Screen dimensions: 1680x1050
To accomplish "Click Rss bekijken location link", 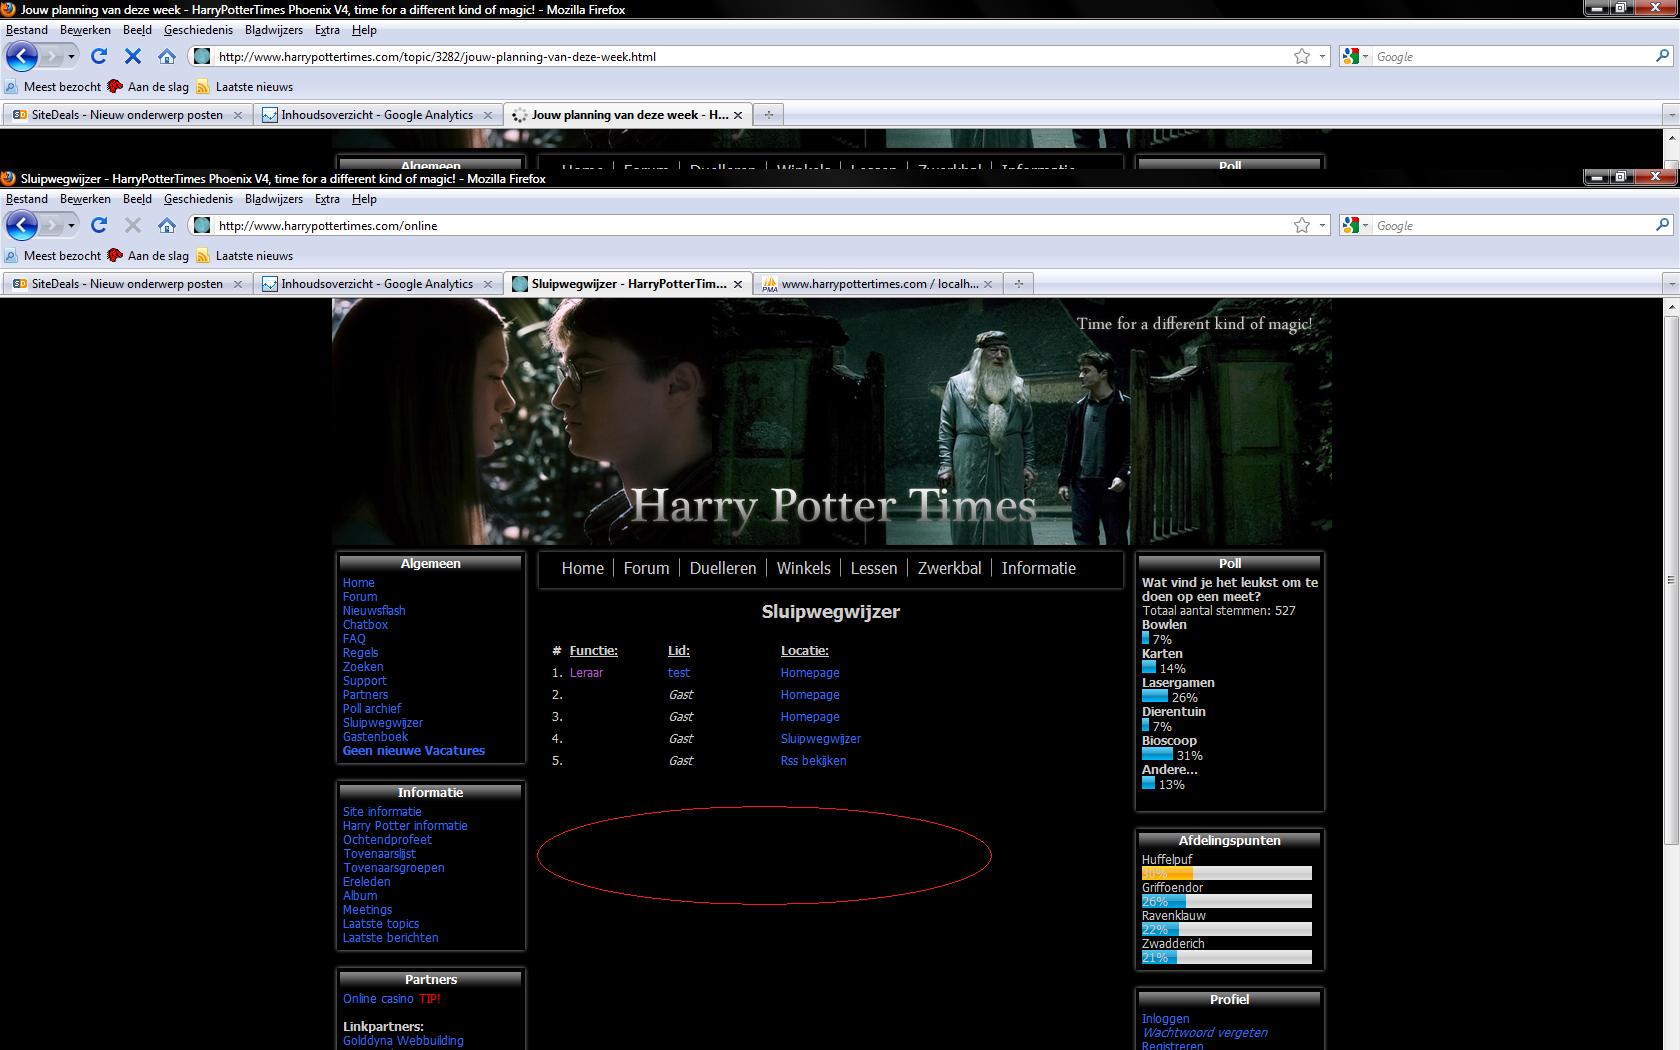I will 813,761.
